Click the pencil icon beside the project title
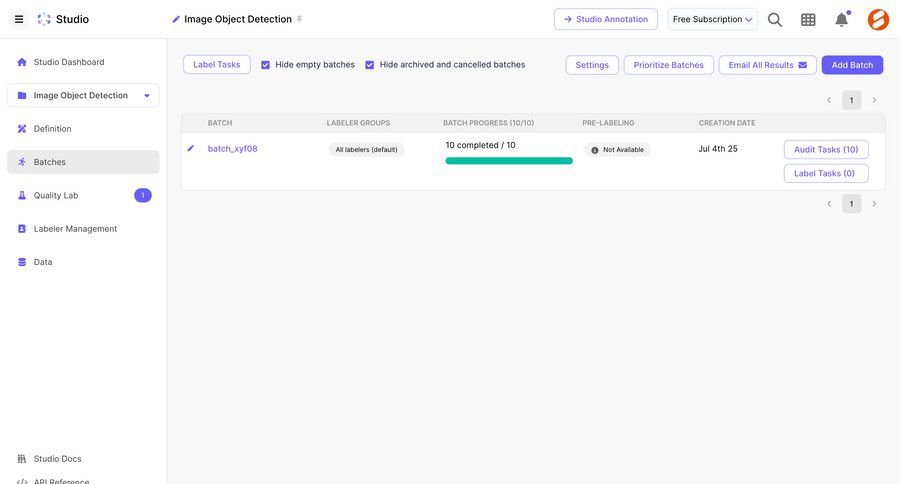Screen dimensions: 900x484 (x=176, y=20)
